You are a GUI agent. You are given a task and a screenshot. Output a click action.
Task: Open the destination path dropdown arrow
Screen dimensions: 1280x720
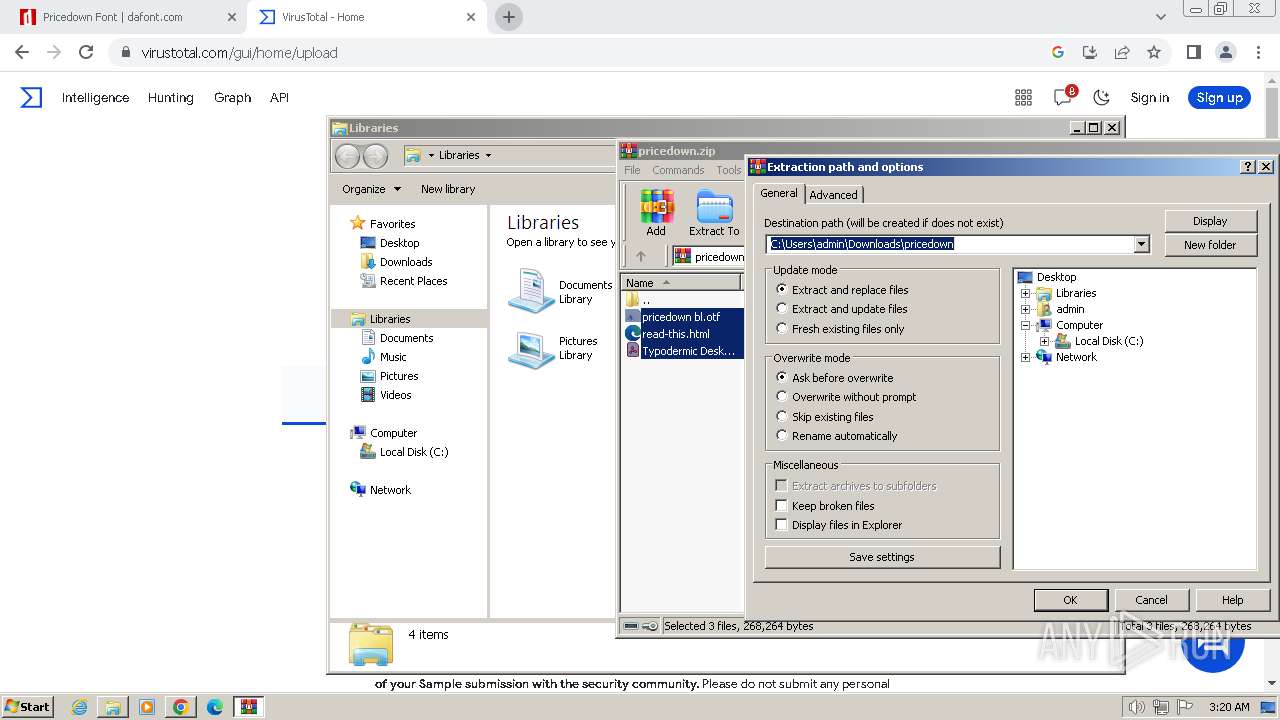pos(1141,244)
